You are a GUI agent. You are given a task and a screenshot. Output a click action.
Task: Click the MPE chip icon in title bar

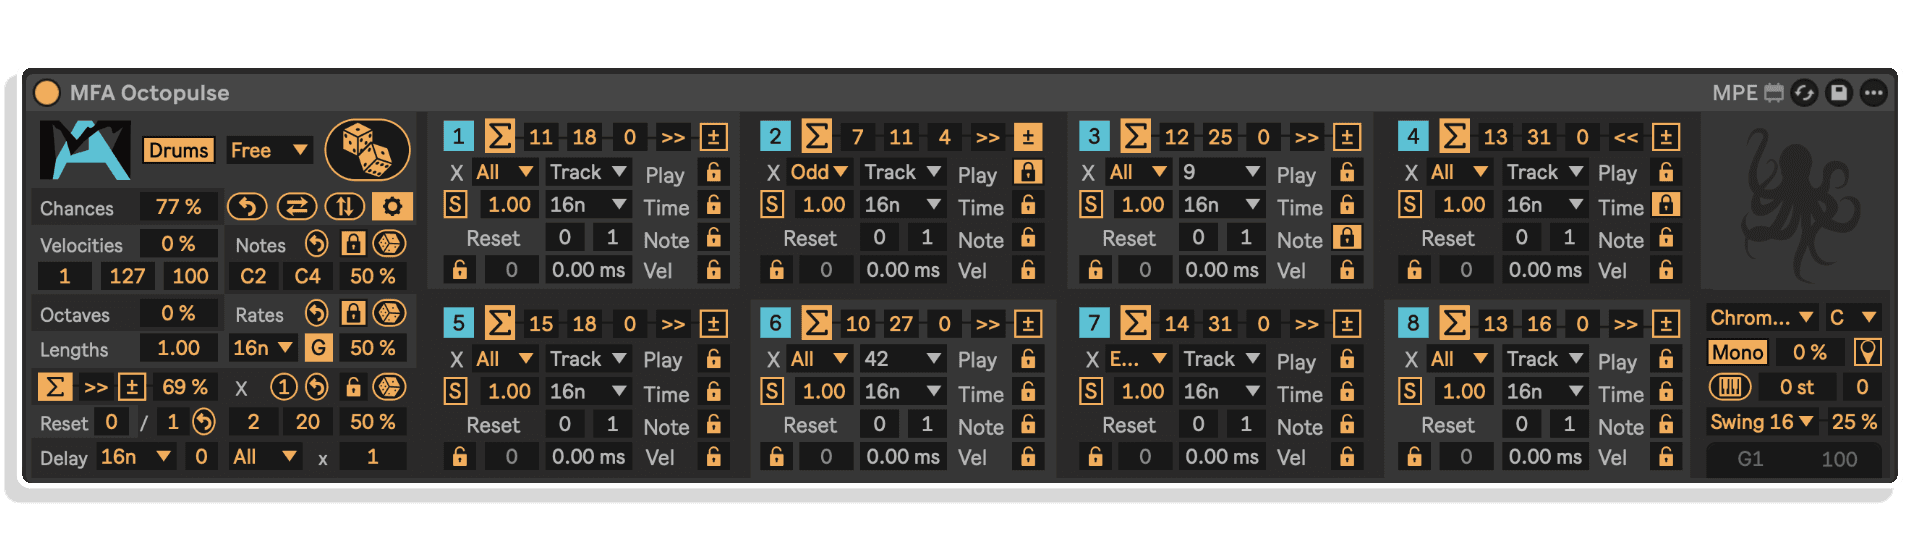(x=1774, y=93)
